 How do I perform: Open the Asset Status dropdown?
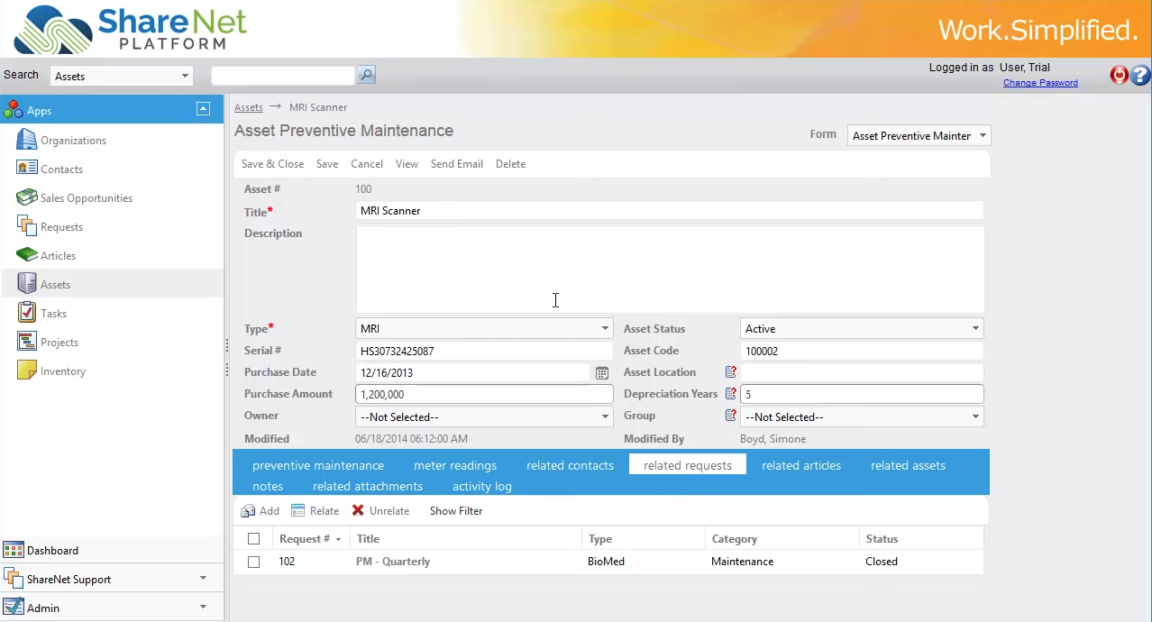(x=975, y=328)
